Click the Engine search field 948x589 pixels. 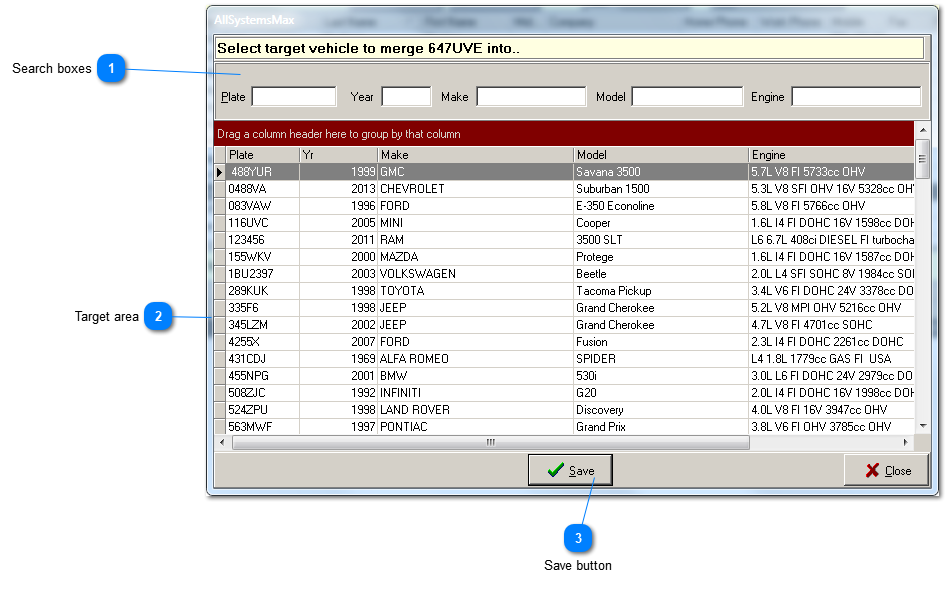click(855, 97)
